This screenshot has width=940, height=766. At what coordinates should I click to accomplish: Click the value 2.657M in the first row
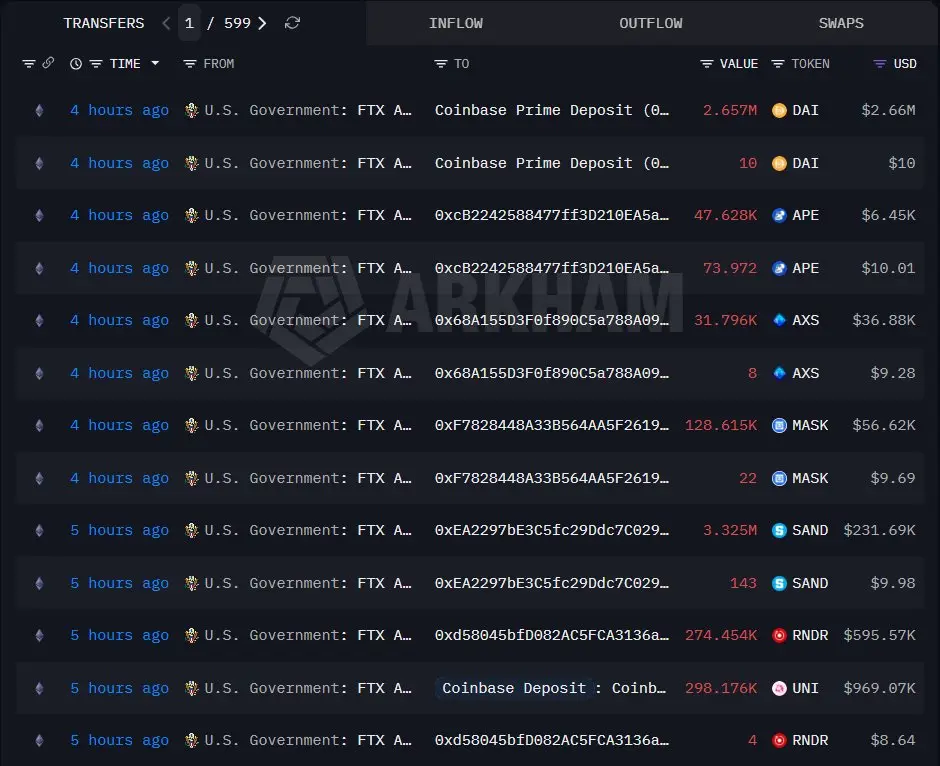730,110
